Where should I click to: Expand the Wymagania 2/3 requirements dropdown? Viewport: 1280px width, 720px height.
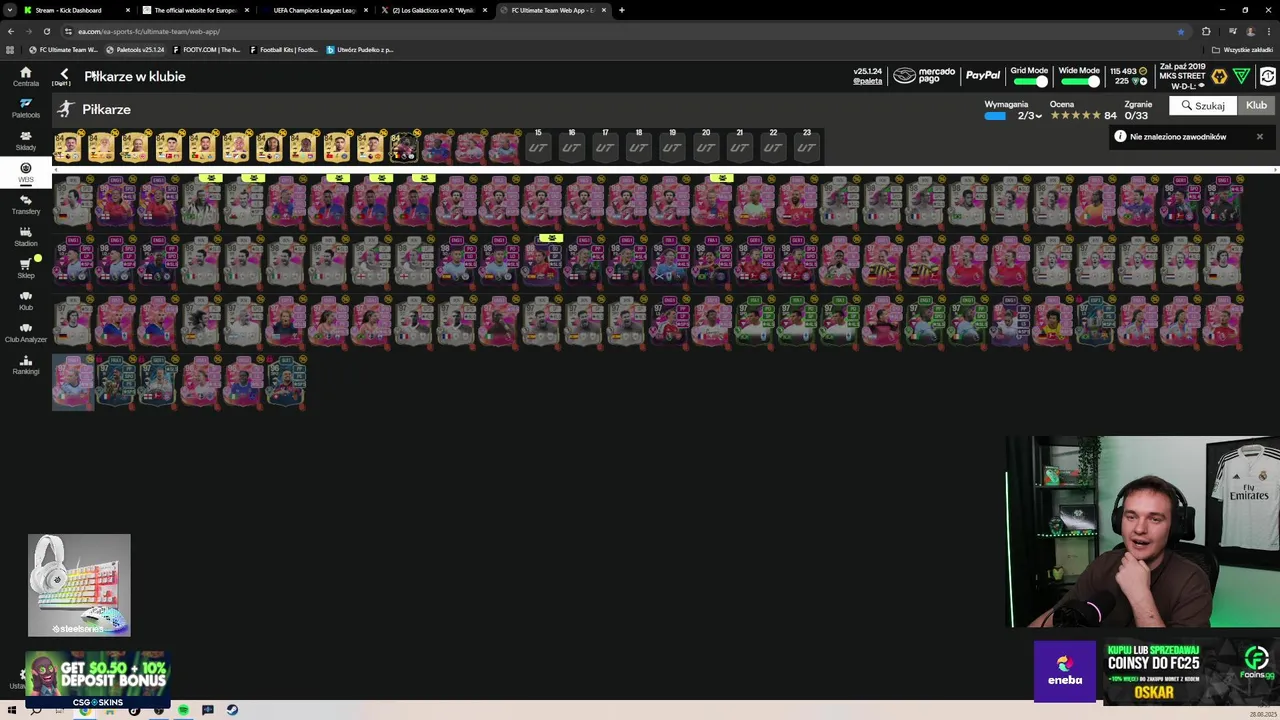(1030, 116)
